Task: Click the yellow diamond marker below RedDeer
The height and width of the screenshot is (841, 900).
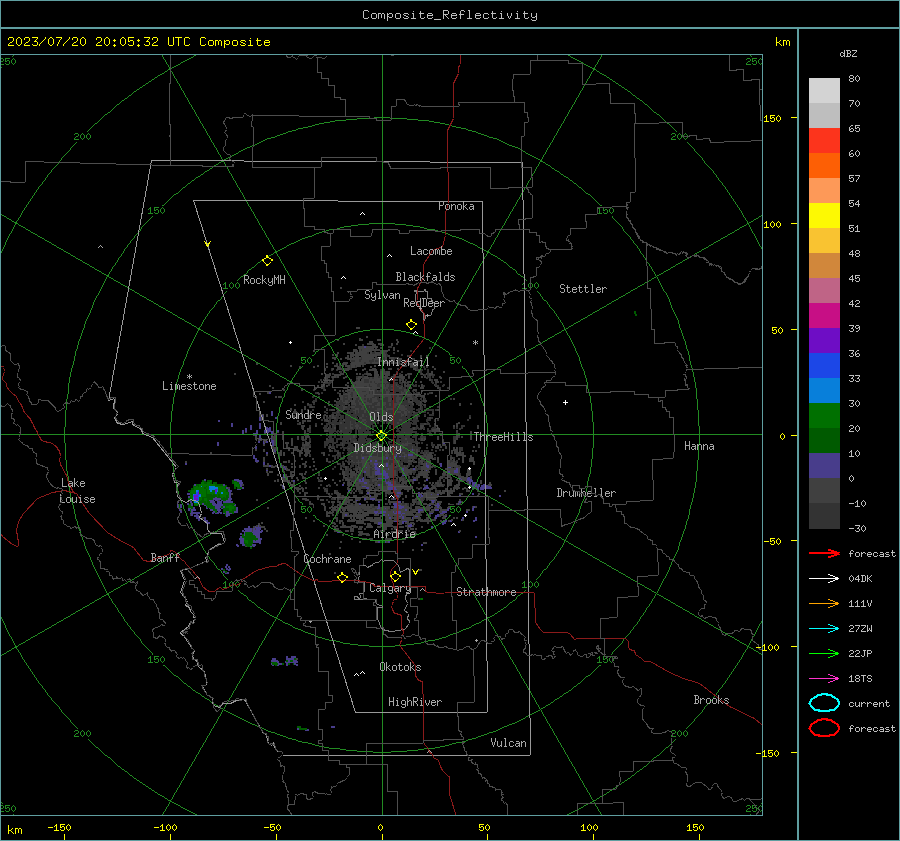Action: 411,325
